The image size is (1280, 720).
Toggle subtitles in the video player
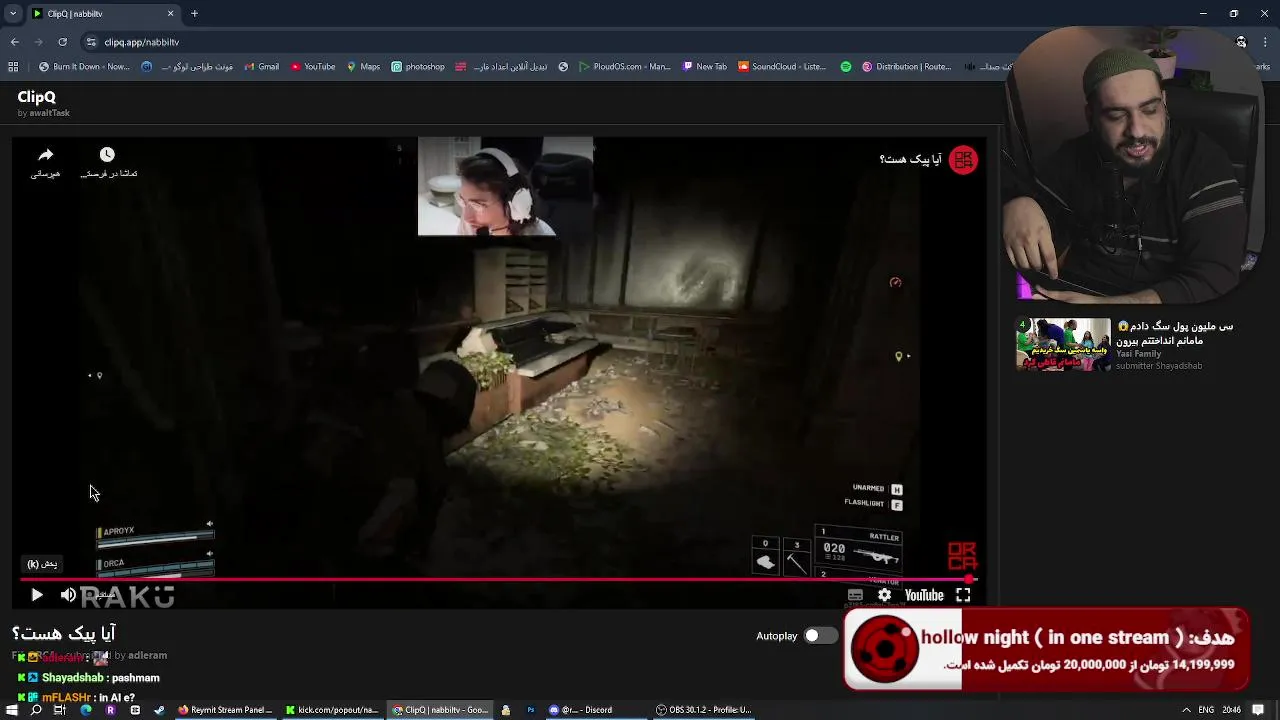[855, 595]
